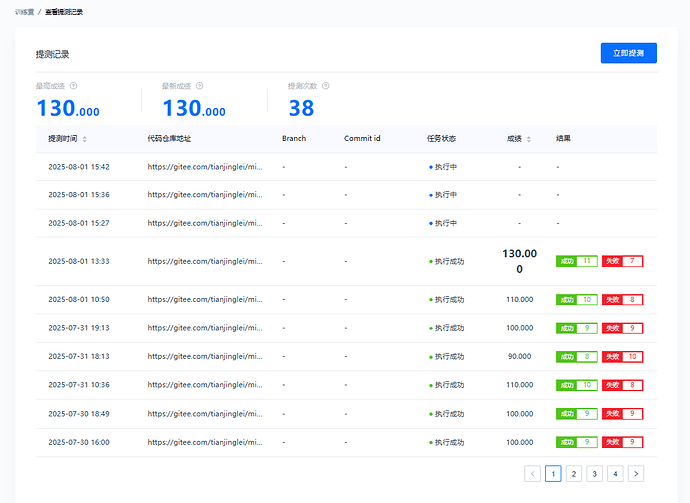Click the red 失败 7 tag

click(622, 261)
